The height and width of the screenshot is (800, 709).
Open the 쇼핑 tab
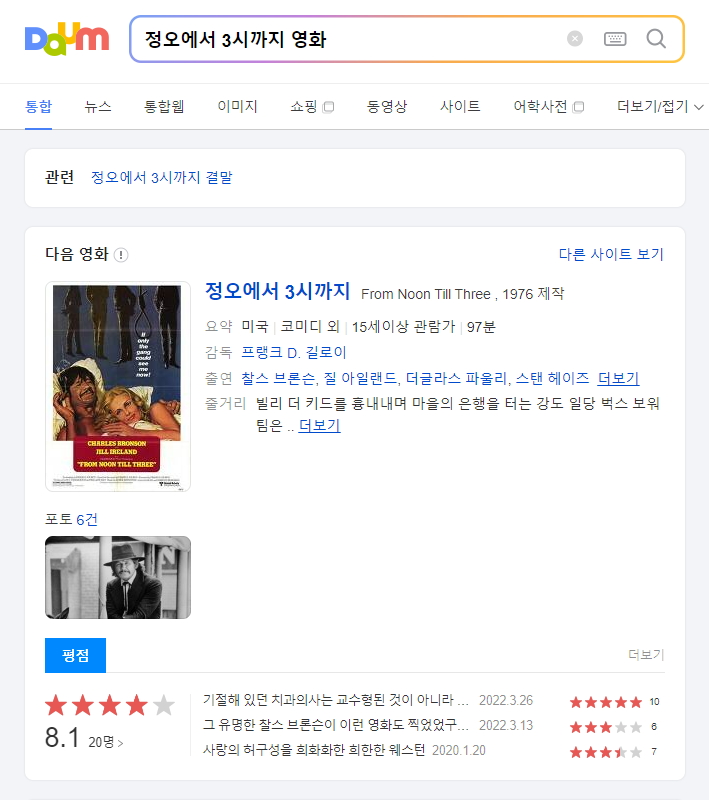303,106
